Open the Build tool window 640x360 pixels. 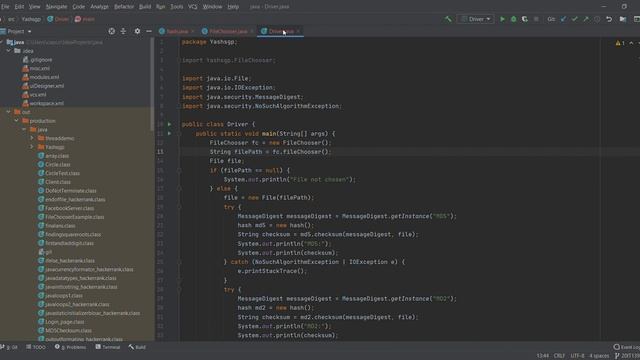137,347
